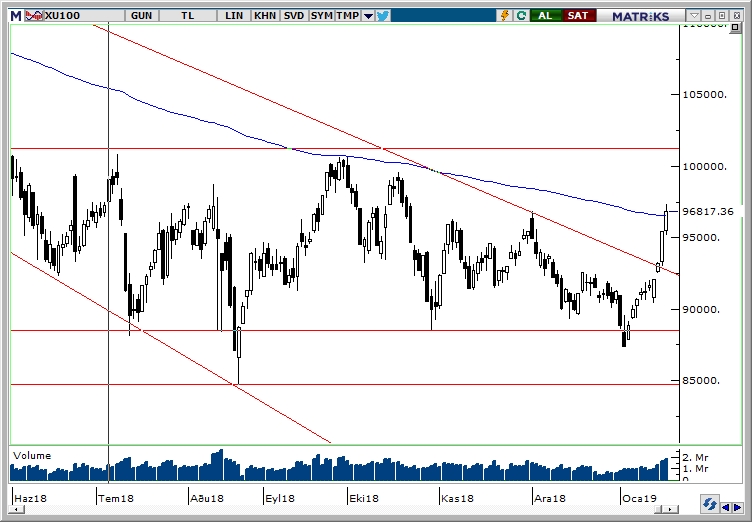Click the green AL buy button
Viewport: 752px width, 522px height.
tap(545, 16)
